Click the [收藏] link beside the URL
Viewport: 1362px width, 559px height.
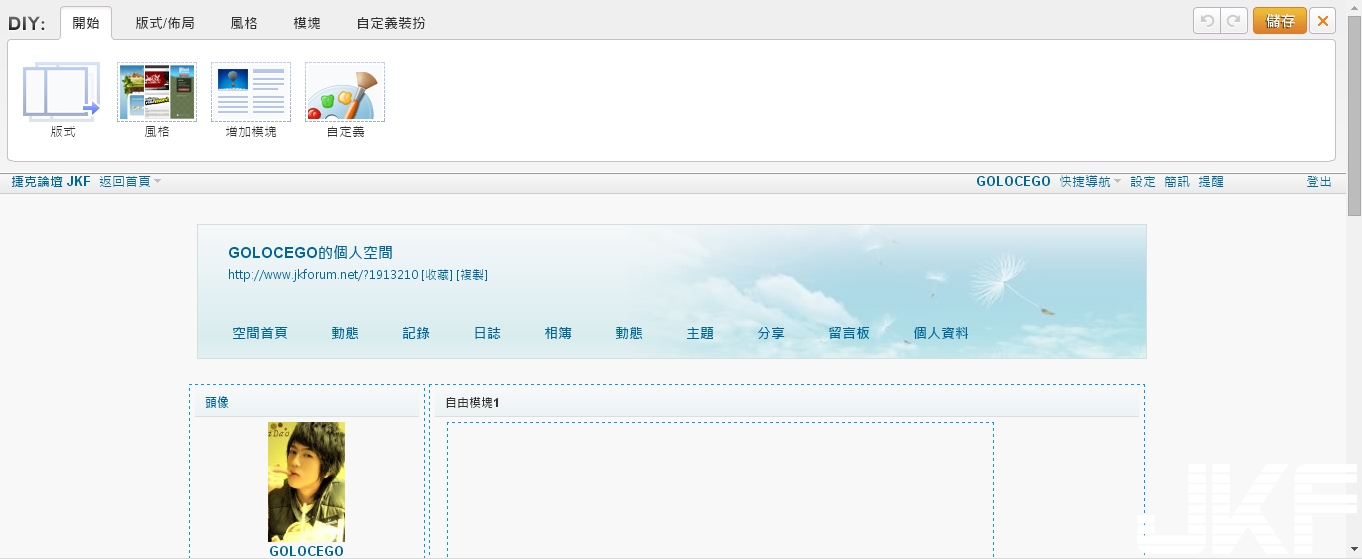(x=437, y=275)
